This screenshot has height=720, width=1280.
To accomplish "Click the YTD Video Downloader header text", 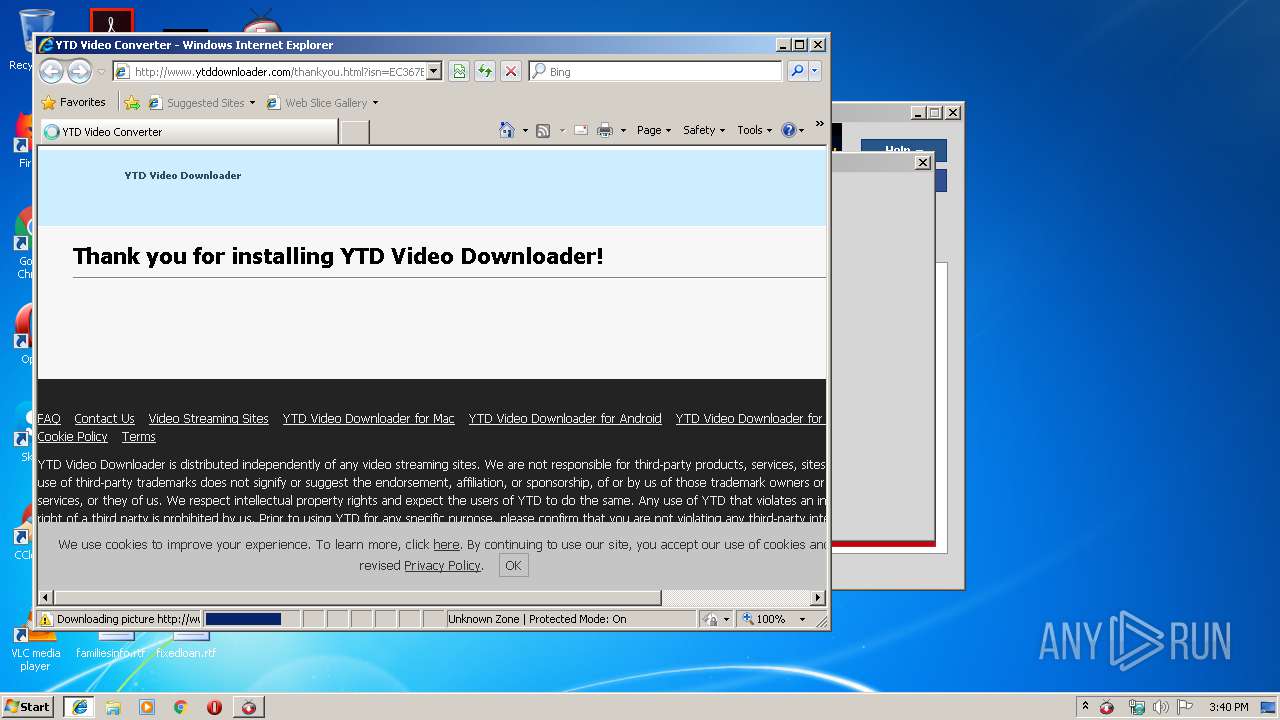I will [x=183, y=175].
